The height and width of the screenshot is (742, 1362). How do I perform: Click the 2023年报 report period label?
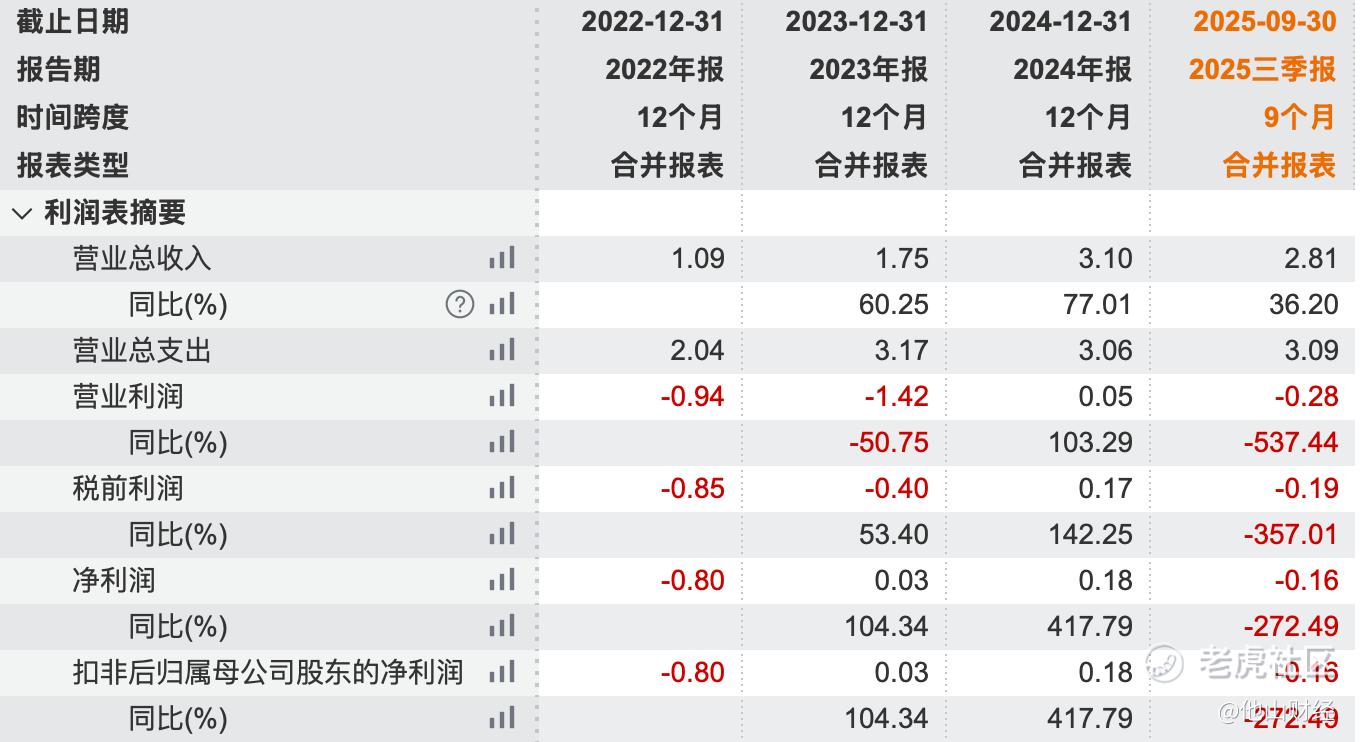868,69
